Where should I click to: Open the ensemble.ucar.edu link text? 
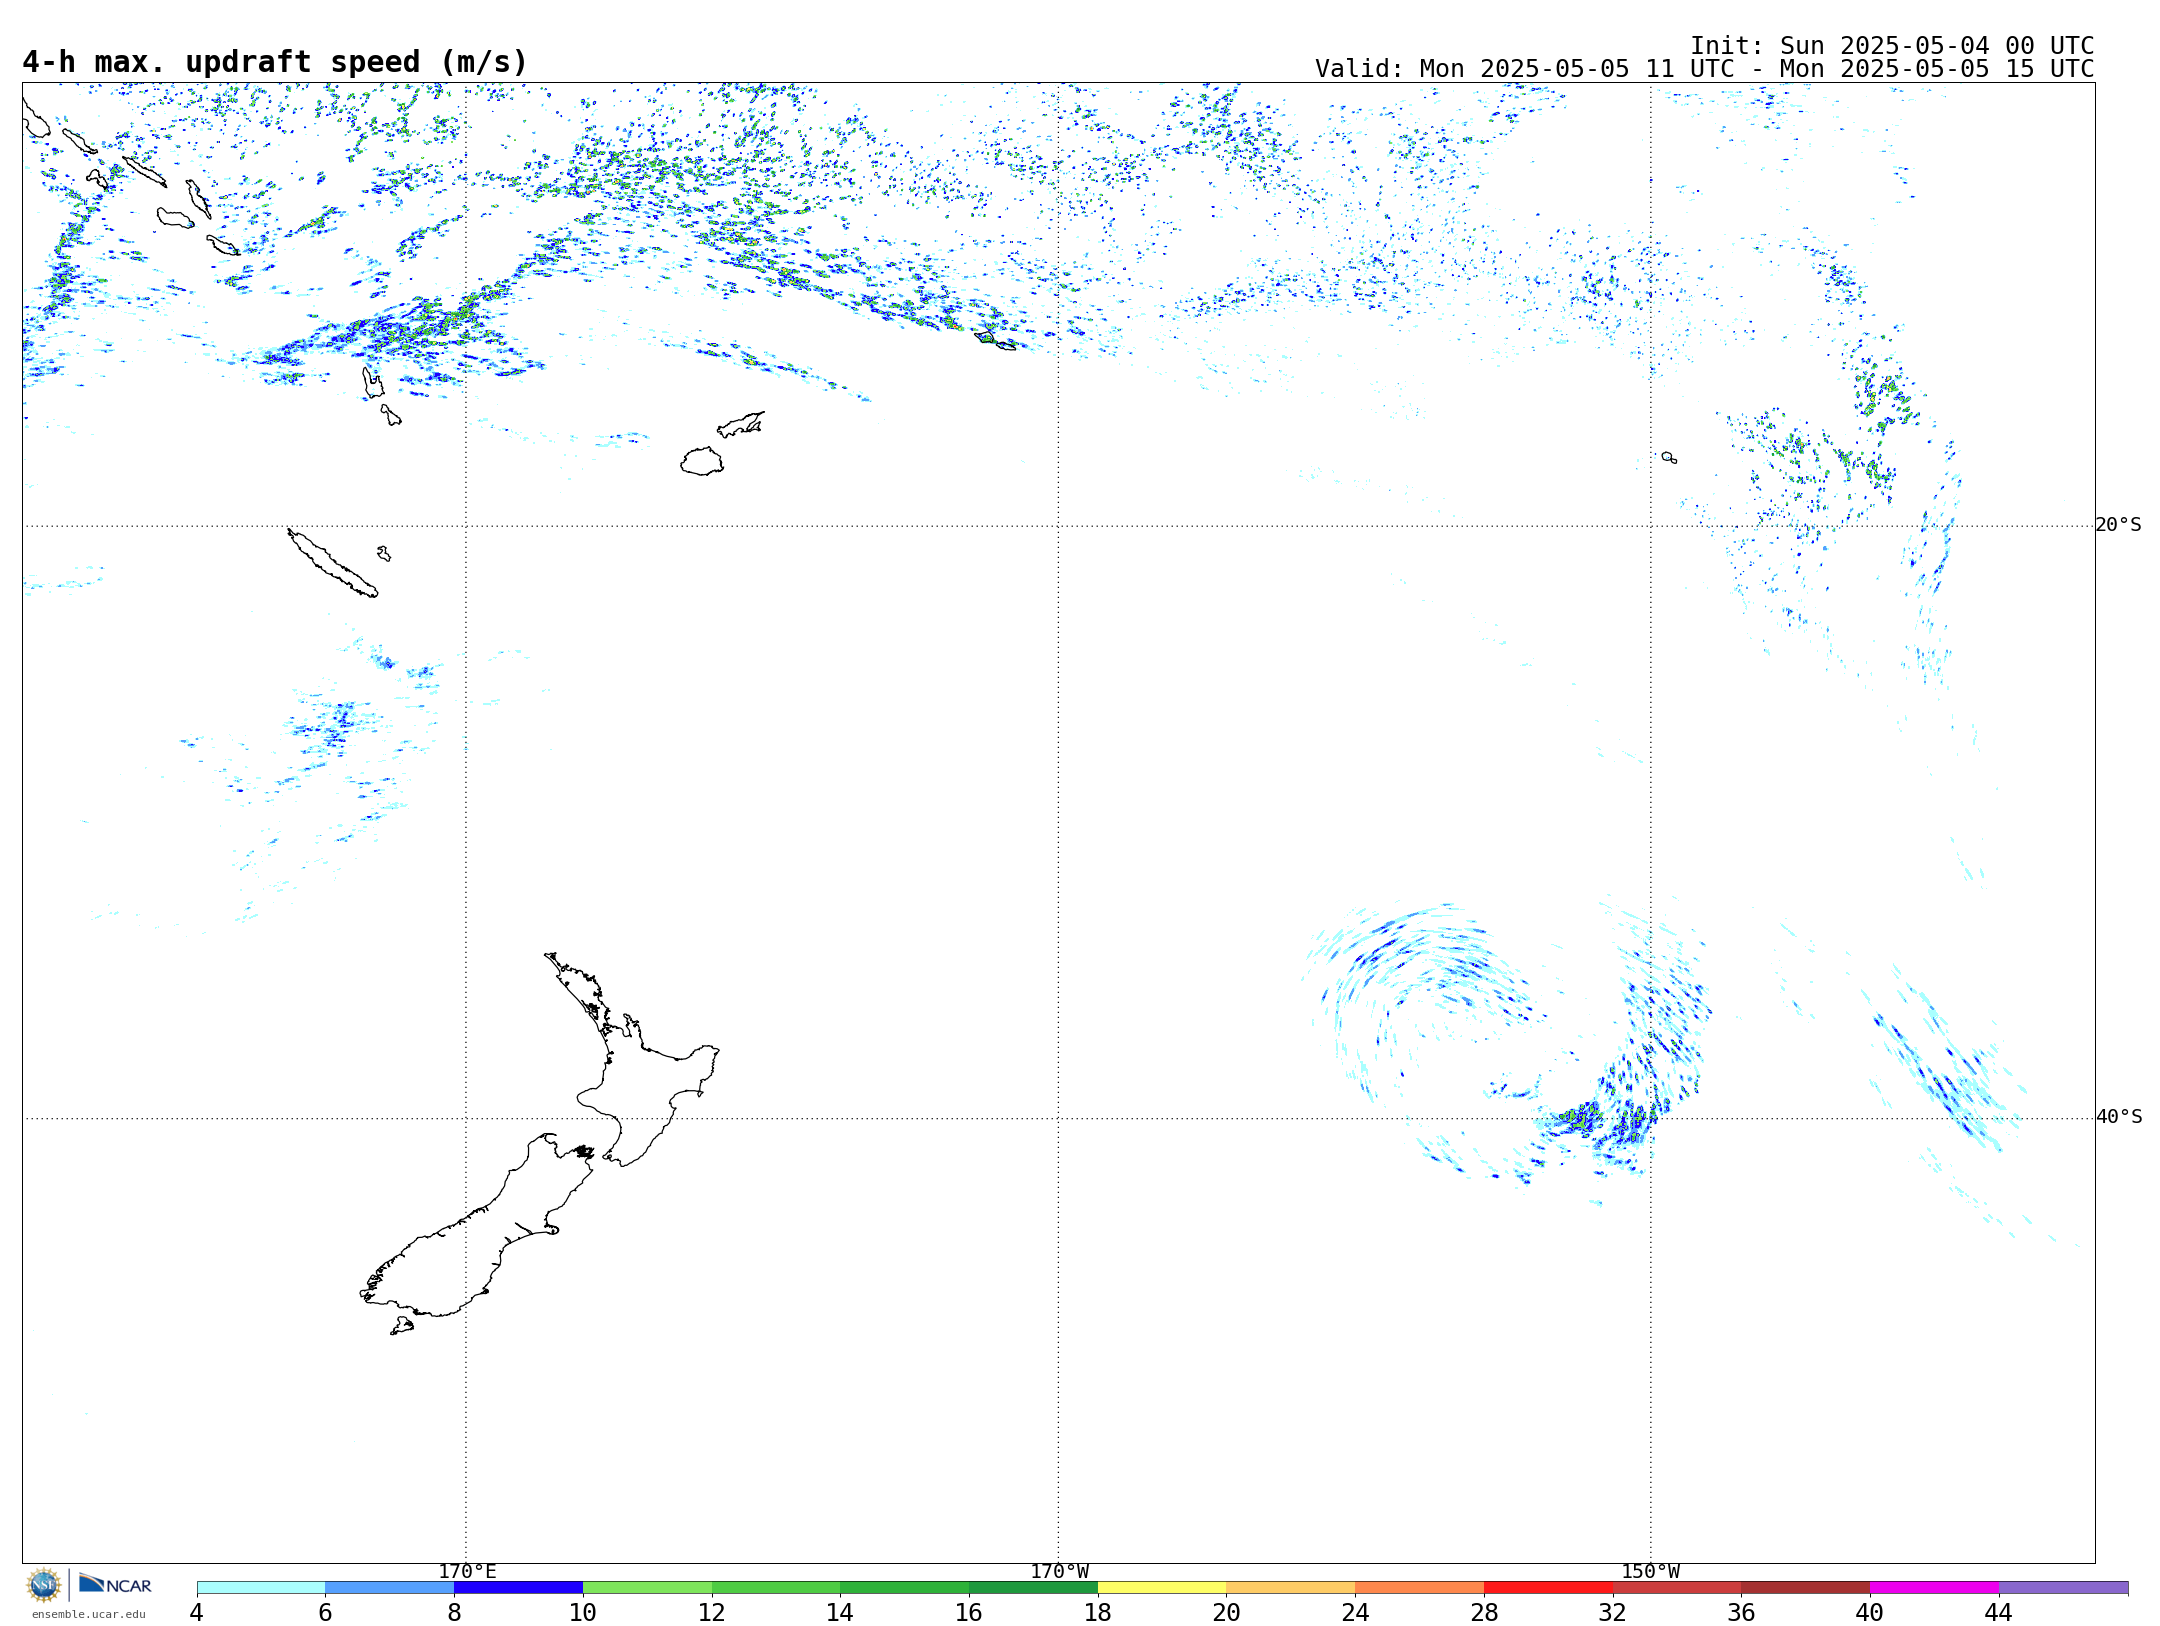pyautogui.click(x=88, y=1614)
